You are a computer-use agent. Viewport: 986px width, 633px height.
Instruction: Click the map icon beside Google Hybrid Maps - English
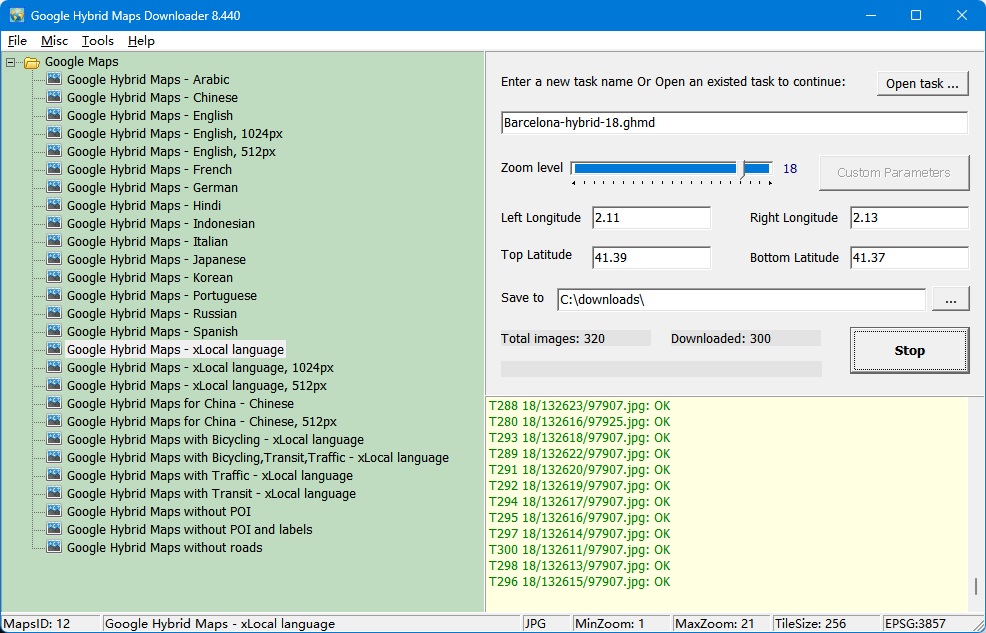[x=54, y=115]
